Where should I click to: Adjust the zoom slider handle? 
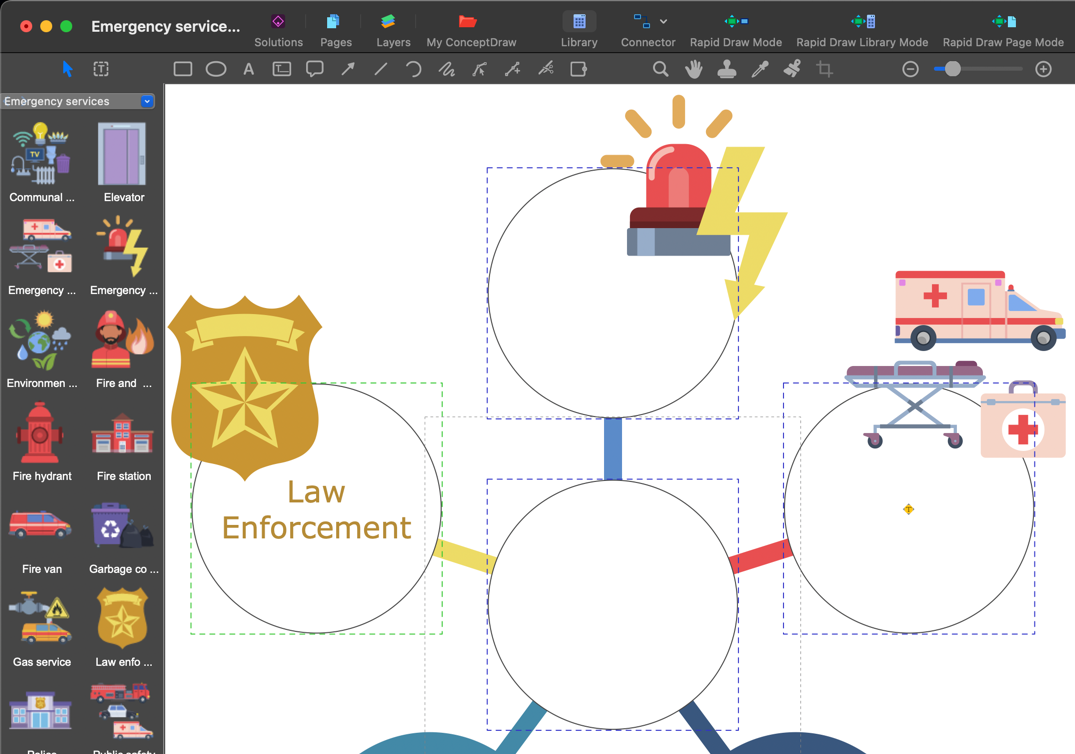(x=952, y=69)
